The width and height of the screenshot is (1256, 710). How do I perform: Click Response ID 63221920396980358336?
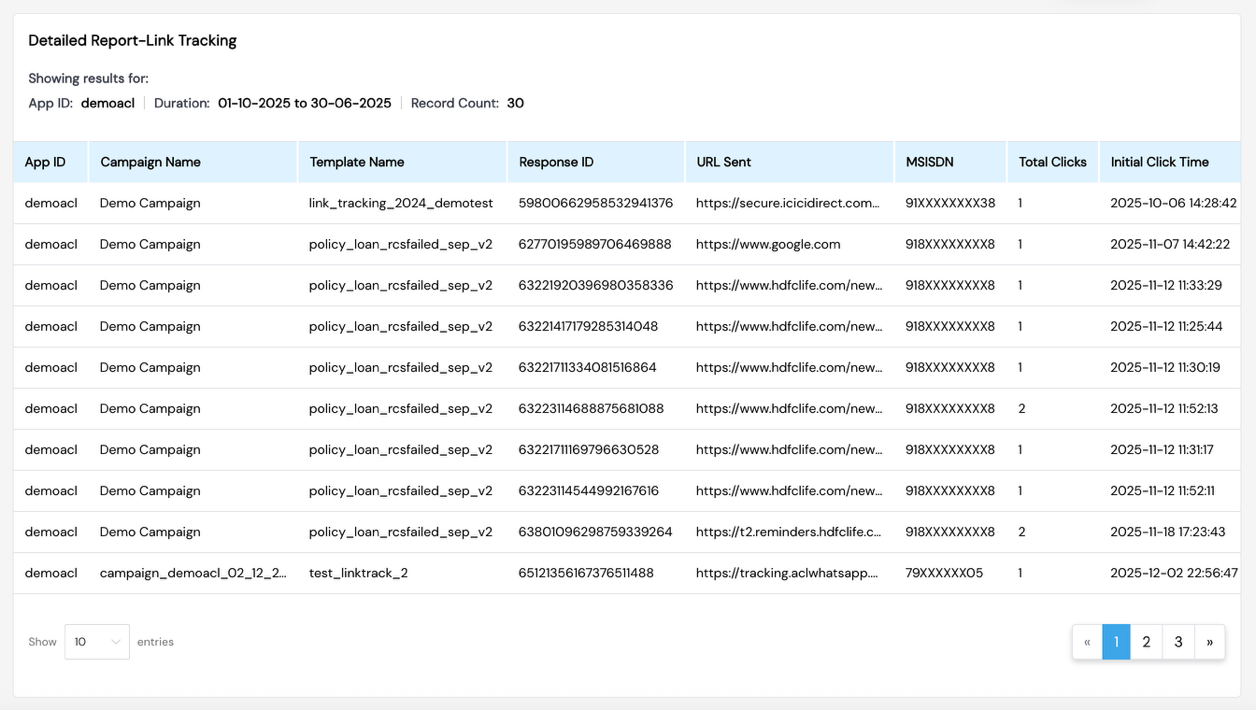pos(596,285)
